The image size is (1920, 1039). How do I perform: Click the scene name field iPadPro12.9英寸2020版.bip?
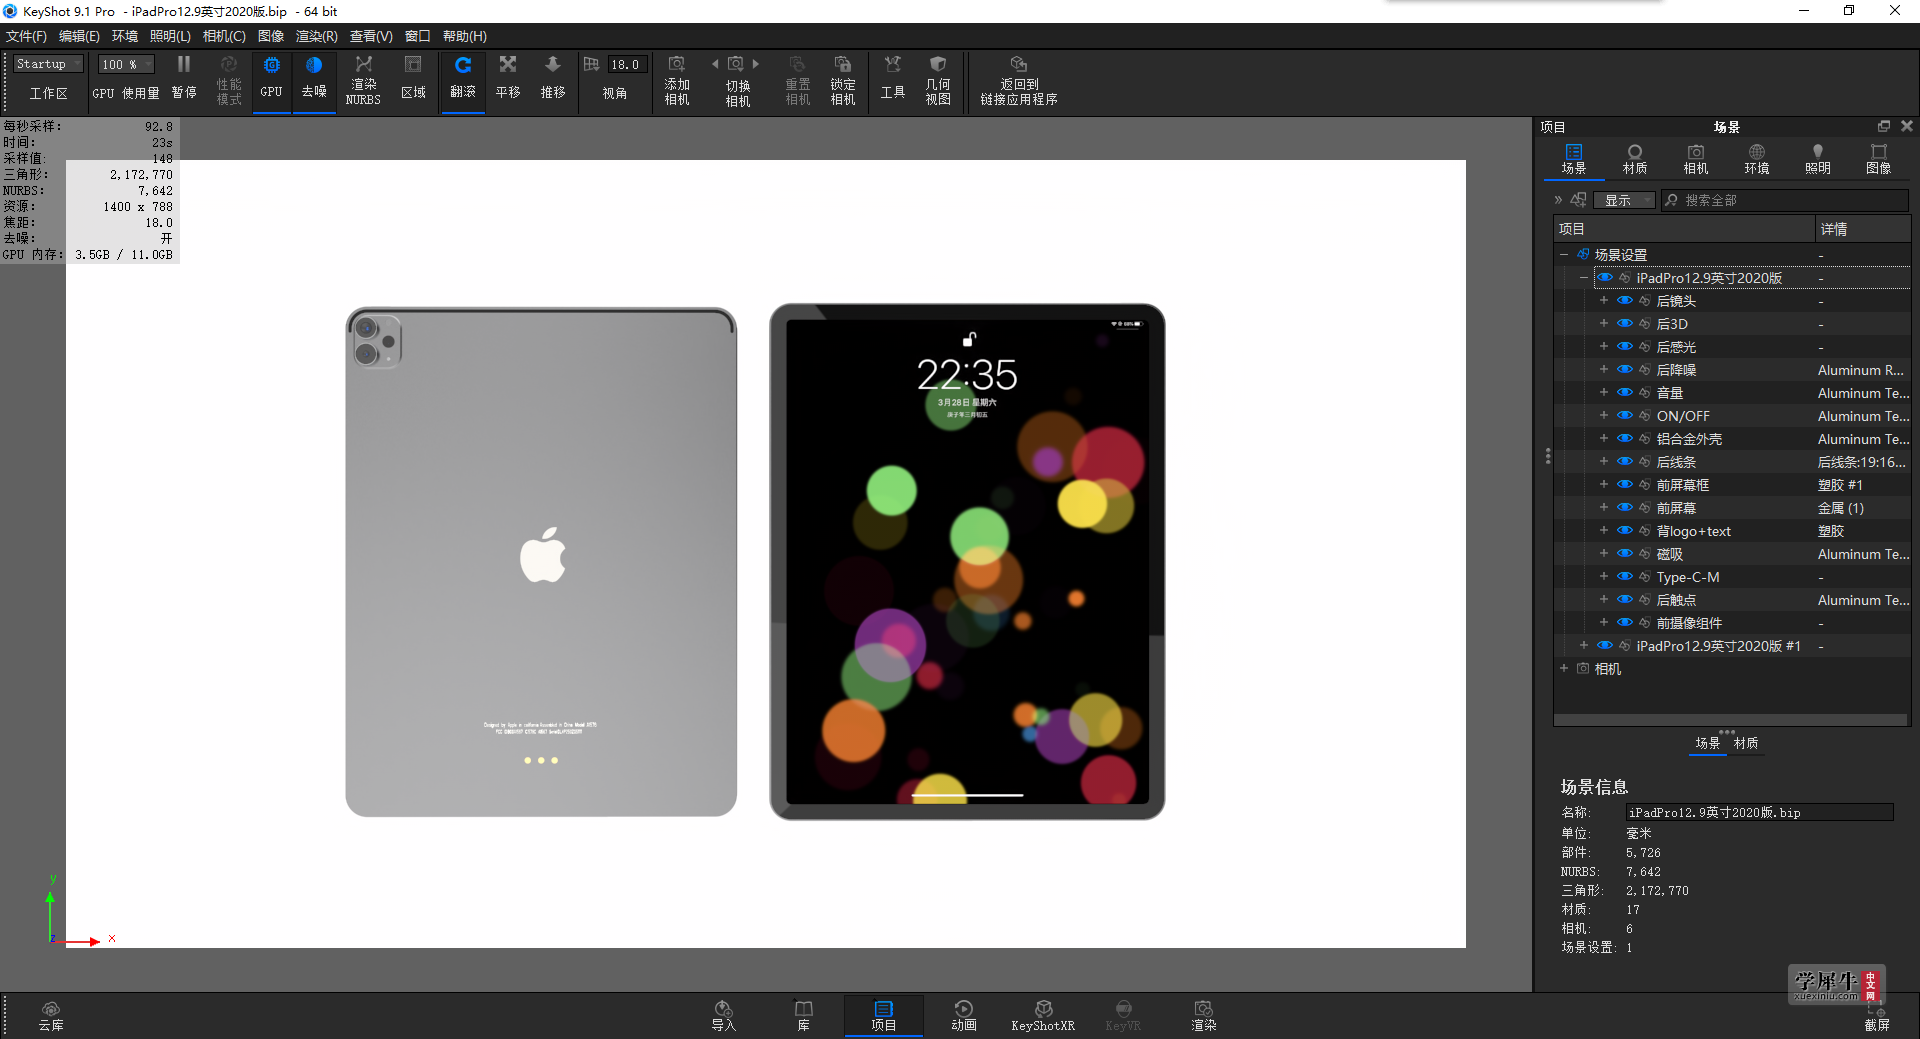point(1759,813)
